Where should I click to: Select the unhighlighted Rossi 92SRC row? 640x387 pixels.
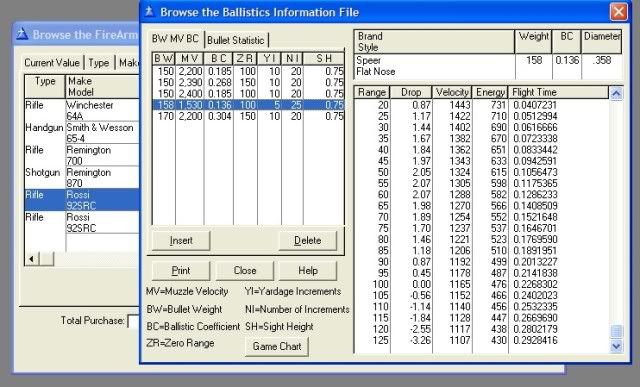(x=82, y=222)
